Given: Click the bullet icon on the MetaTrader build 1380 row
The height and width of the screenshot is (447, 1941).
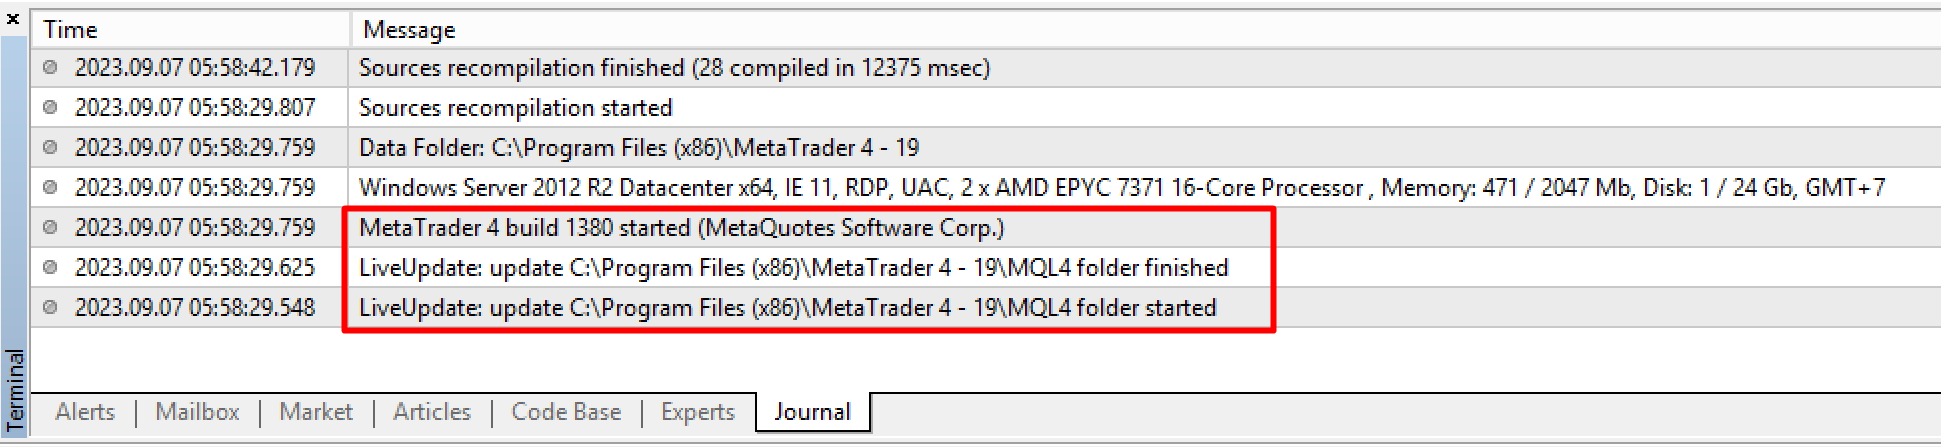Looking at the screenshot, I should [x=50, y=227].
